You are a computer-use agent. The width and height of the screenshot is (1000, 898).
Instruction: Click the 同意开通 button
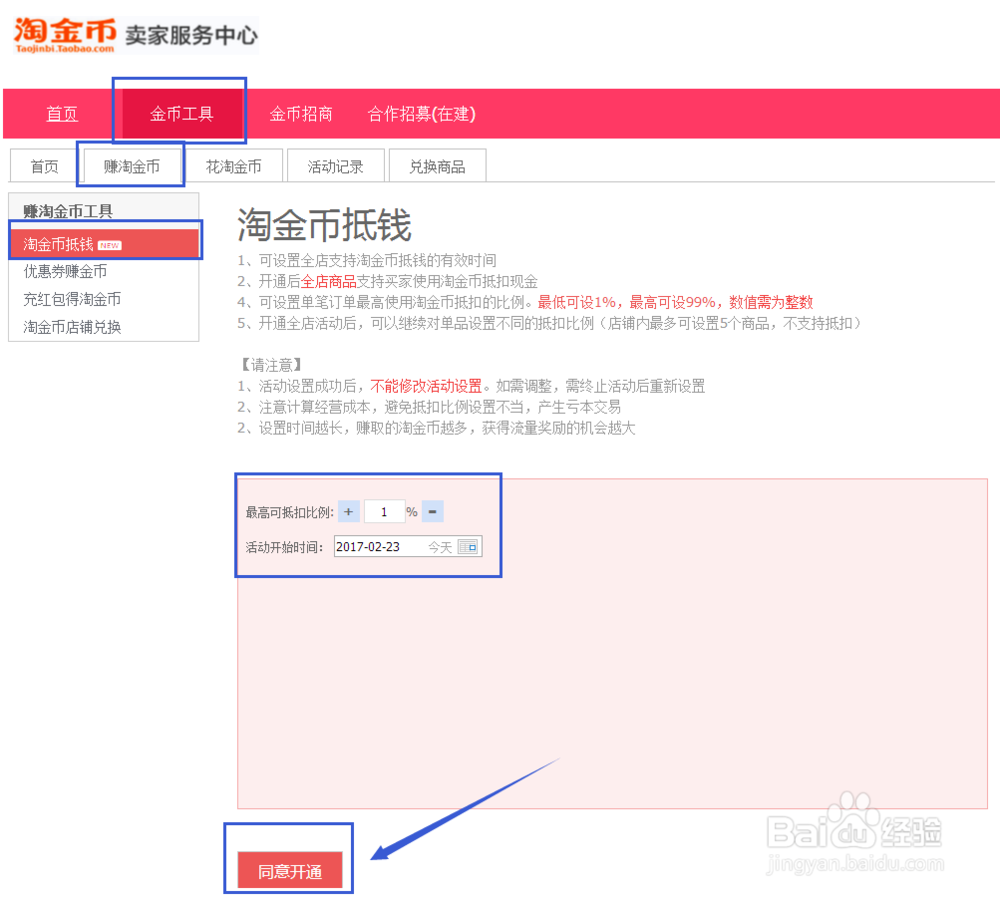290,871
